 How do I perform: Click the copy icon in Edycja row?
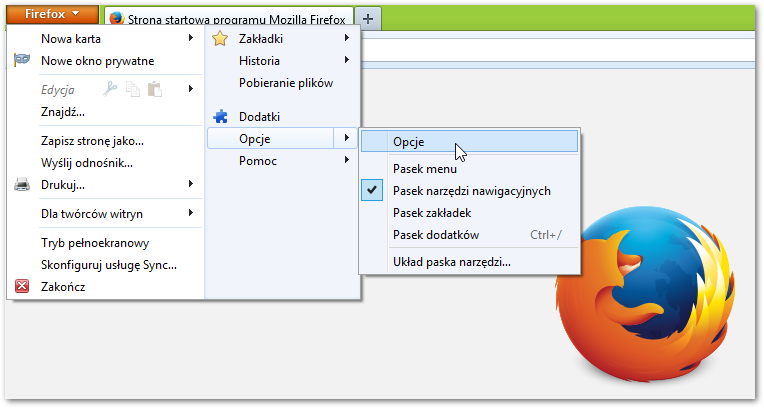click(x=133, y=89)
